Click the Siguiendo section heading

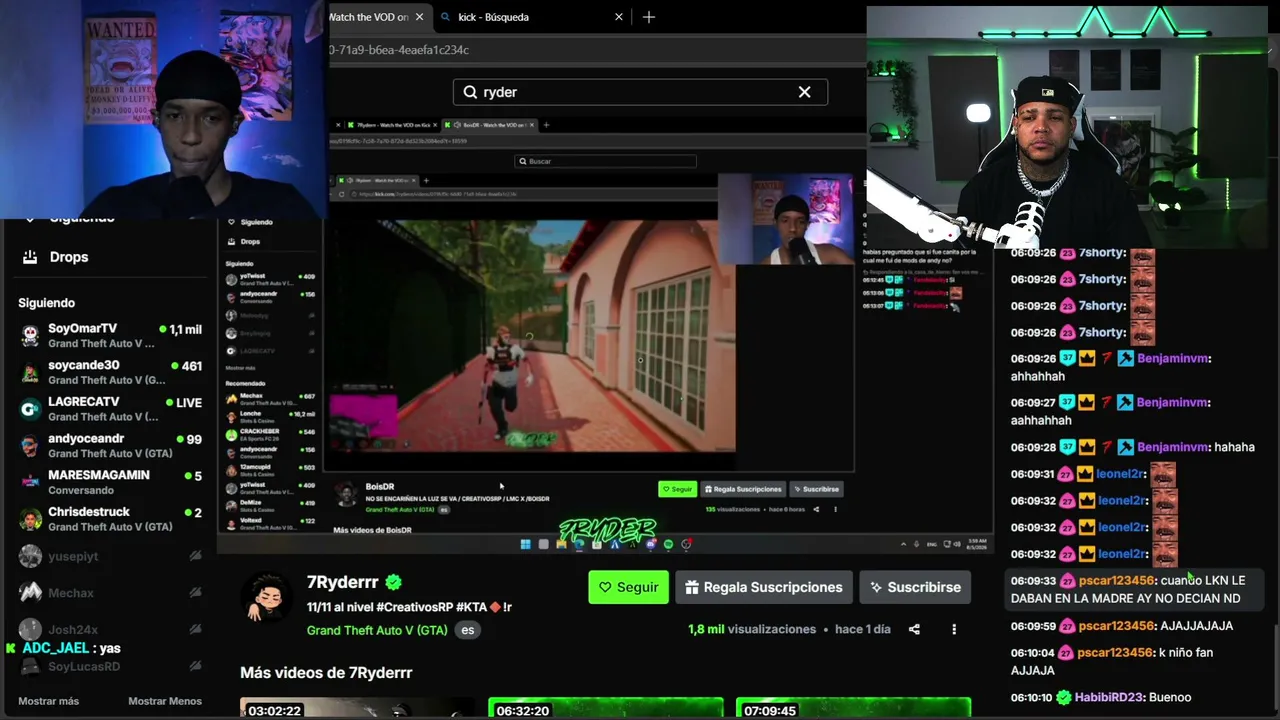(x=46, y=303)
